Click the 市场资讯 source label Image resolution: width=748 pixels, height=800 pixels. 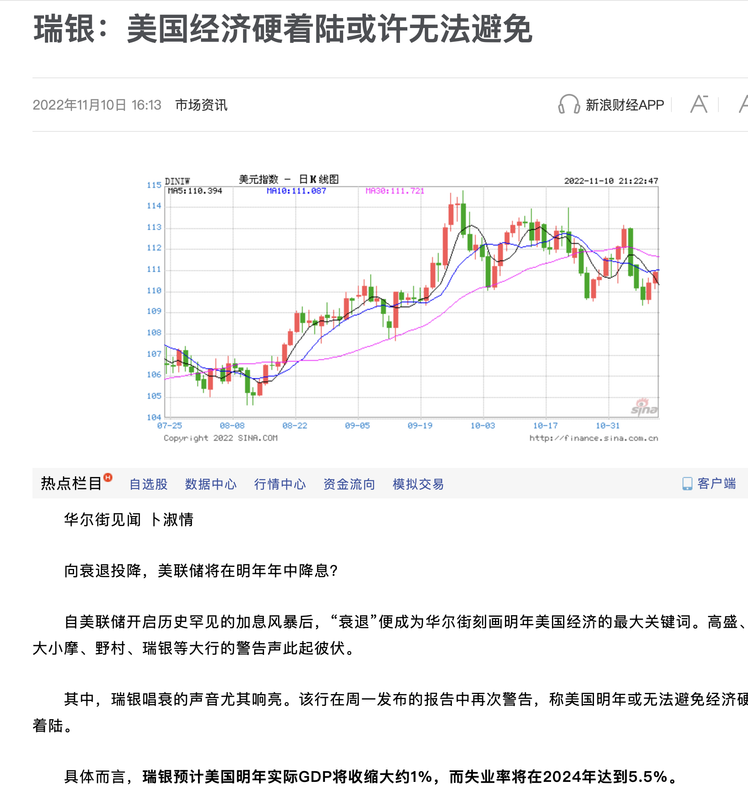tap(201, 105)
